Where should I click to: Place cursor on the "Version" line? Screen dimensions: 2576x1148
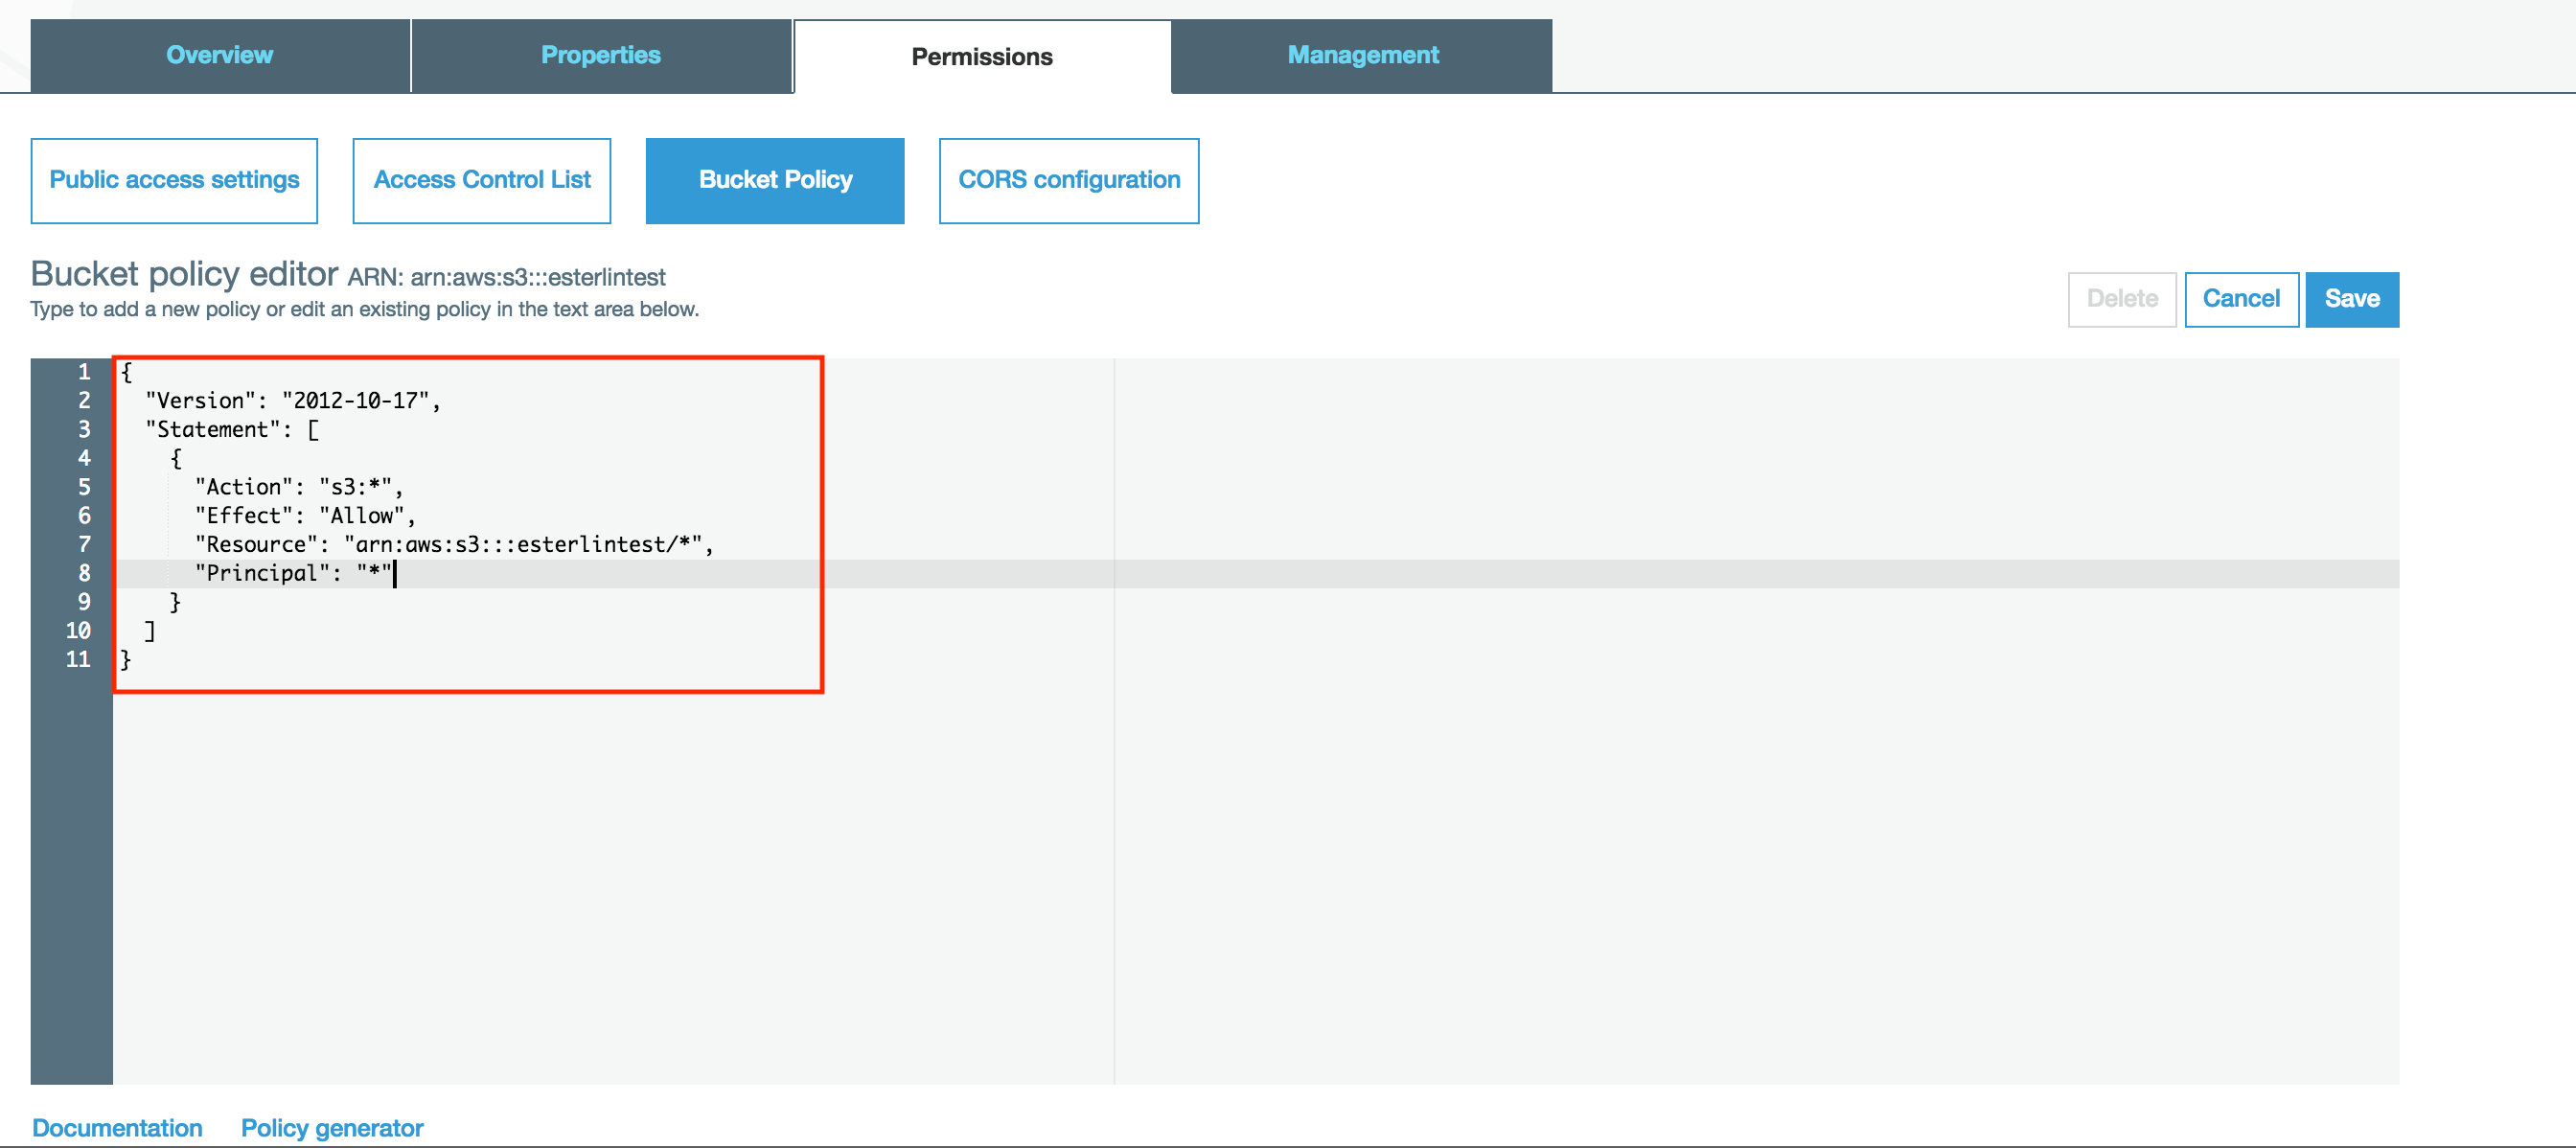(292, 401)
